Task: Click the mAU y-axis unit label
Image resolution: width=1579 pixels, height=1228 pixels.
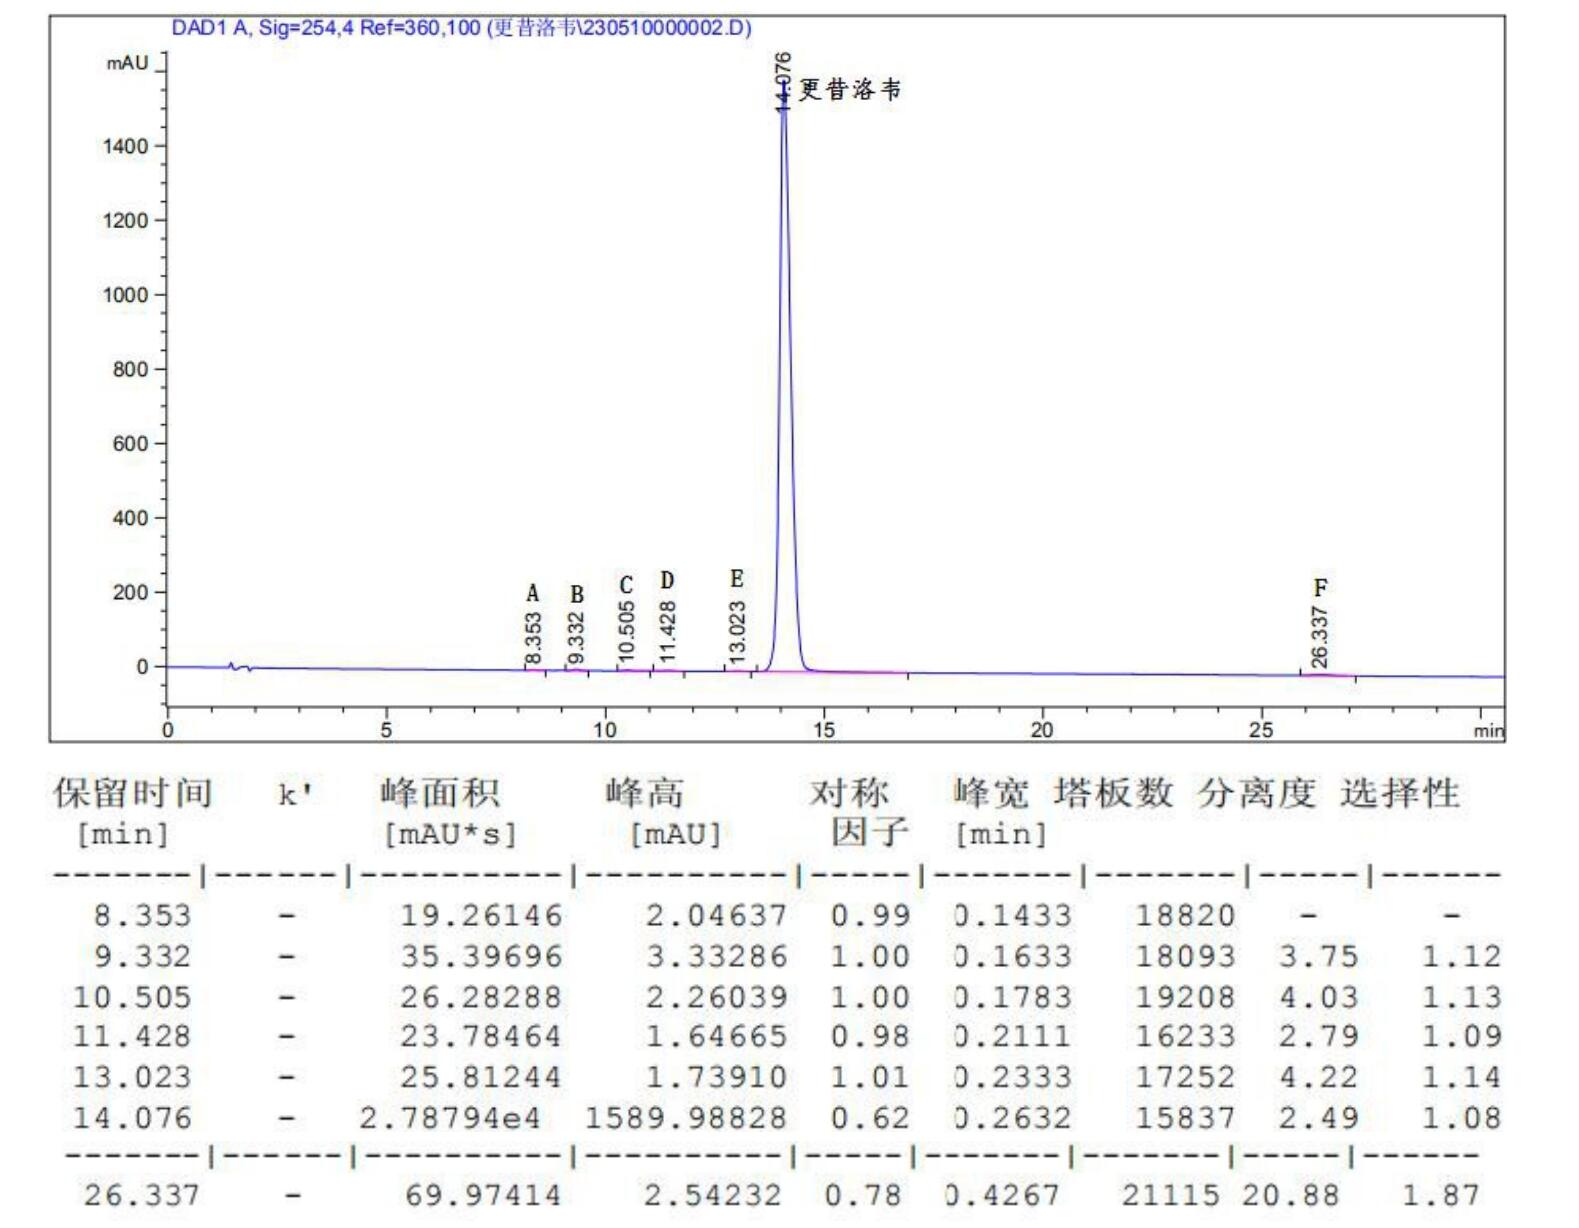Action: [x=127, y=64]
